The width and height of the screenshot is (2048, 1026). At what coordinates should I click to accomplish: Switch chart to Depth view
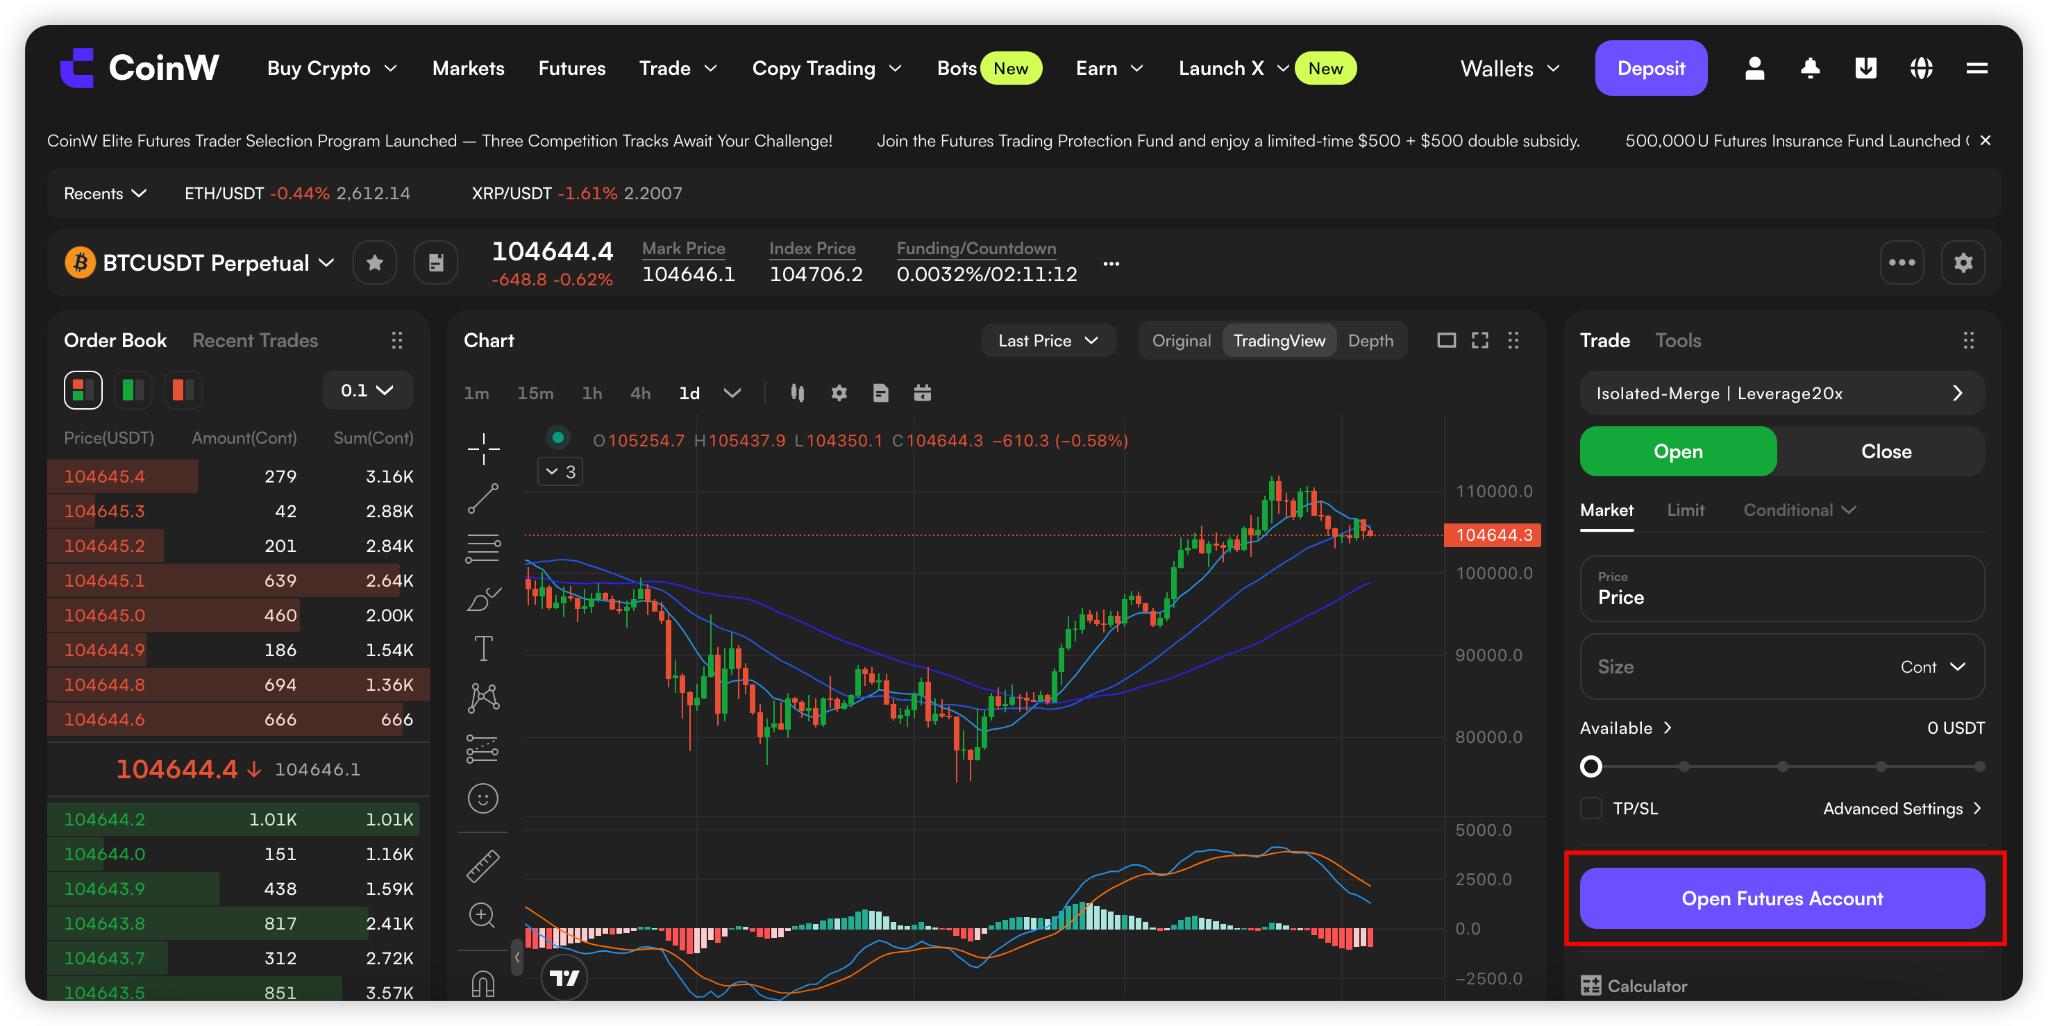[x=1370, y=341]
